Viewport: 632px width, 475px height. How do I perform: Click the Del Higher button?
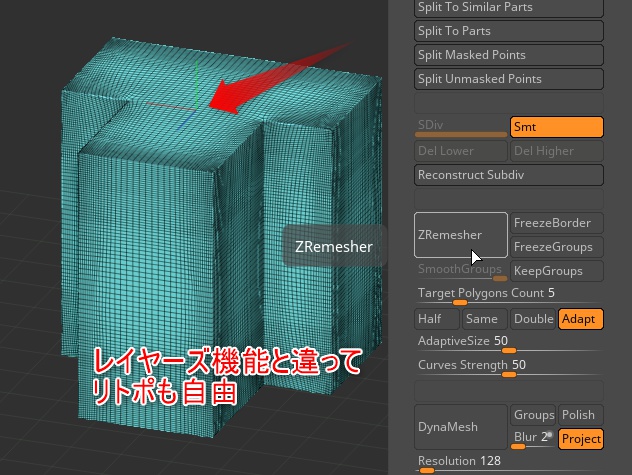pyautogui.click(x=557, y=151)
